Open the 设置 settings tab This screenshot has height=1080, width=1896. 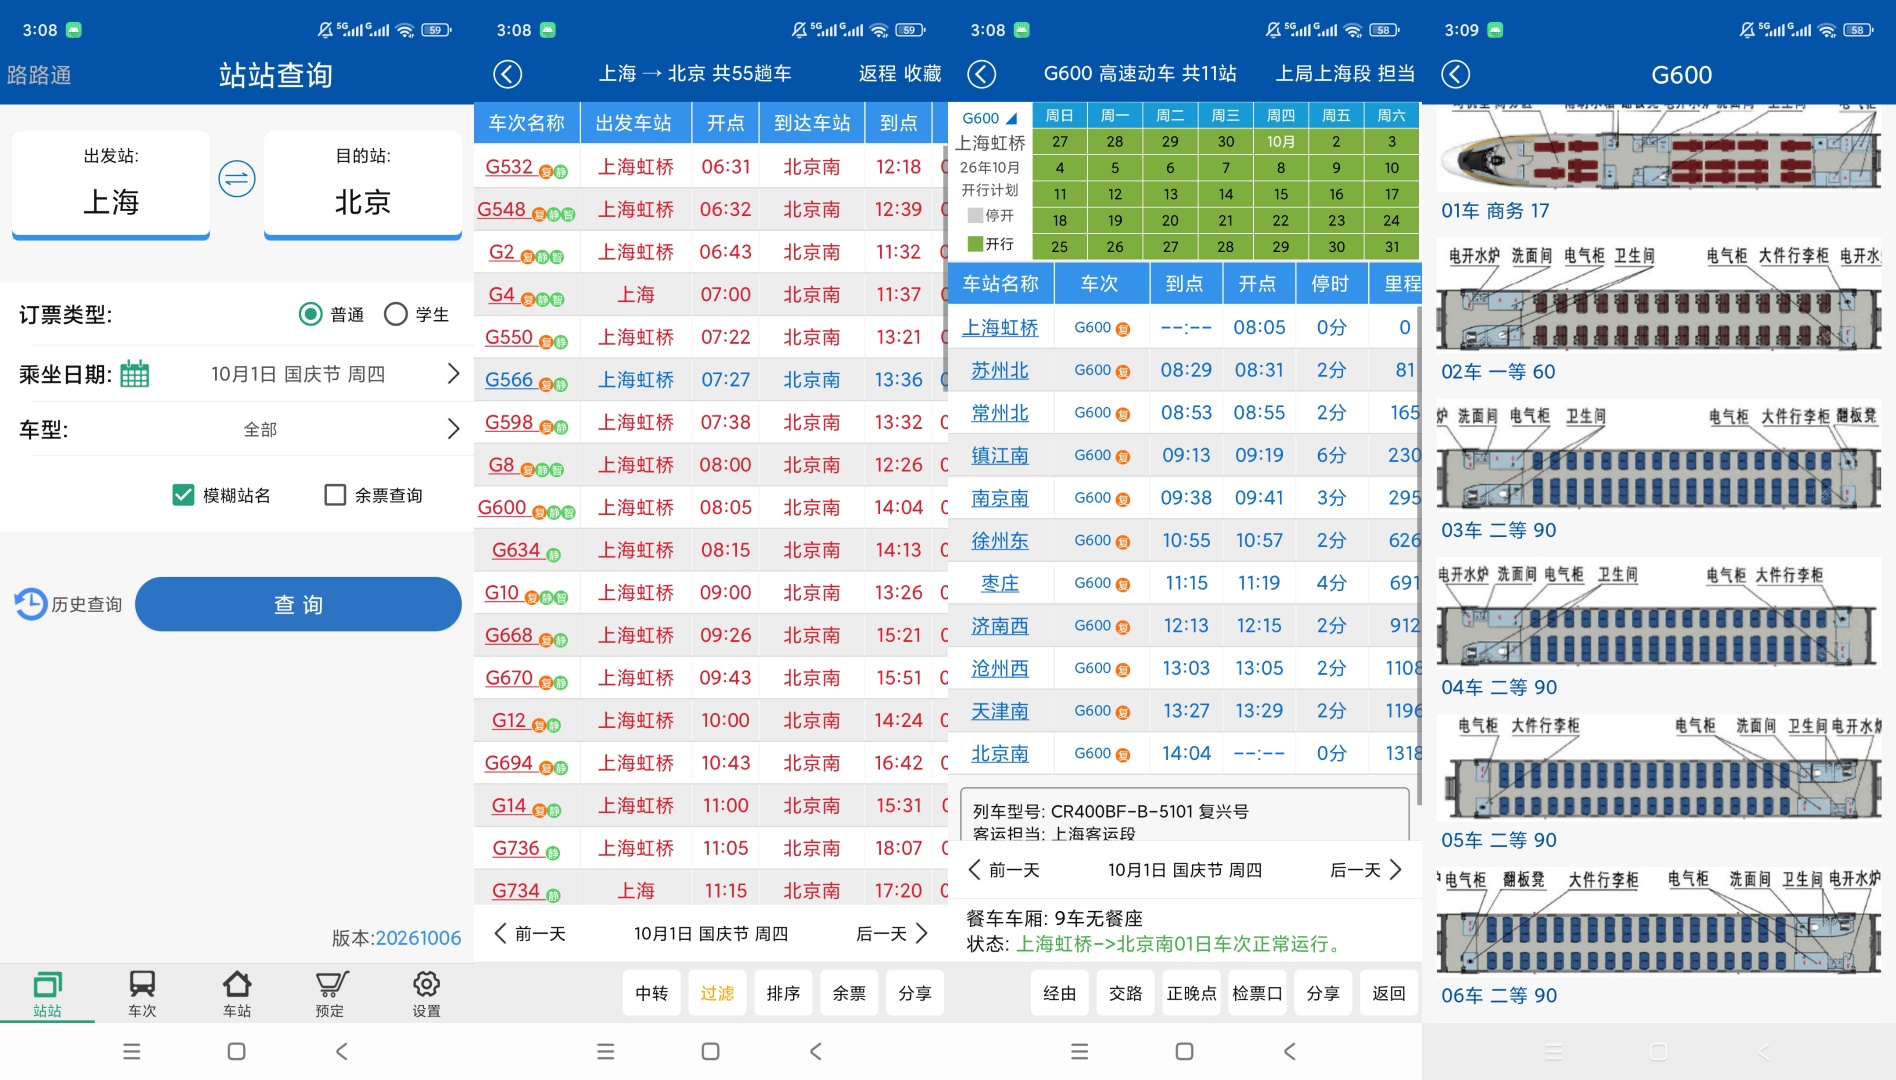426,993
